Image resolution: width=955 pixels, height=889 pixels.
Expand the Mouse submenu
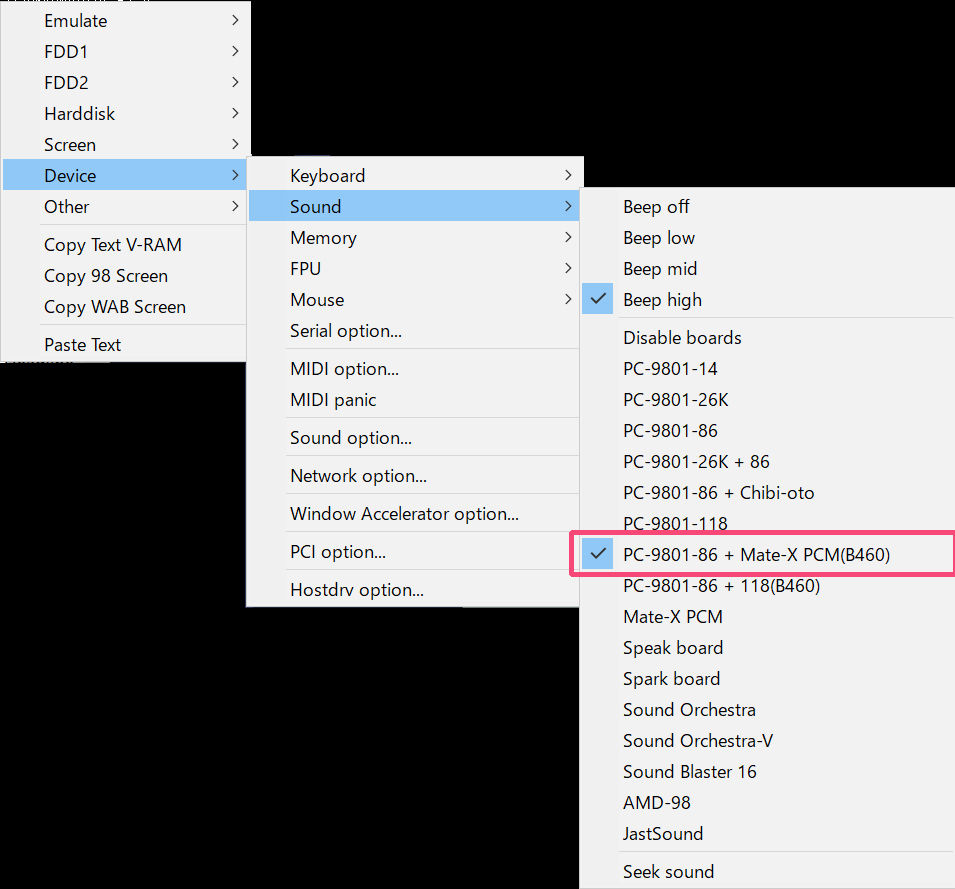414,300
